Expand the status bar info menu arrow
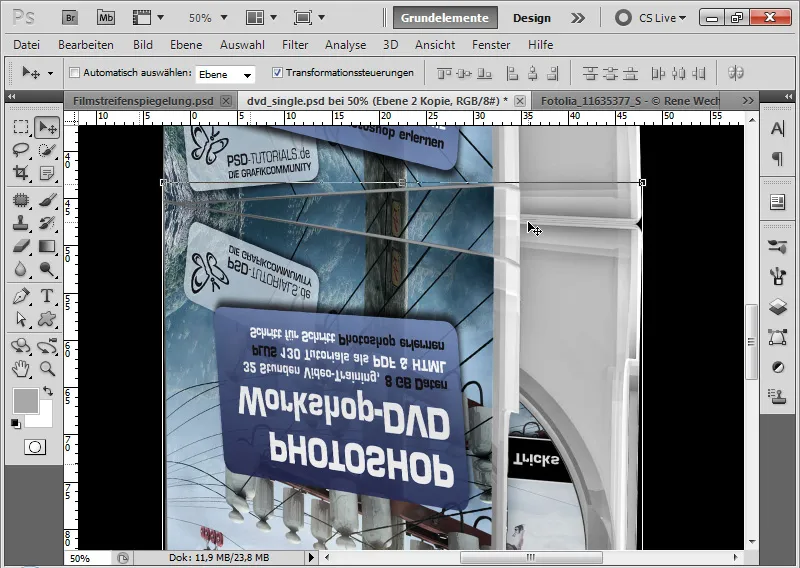This screenshot has height=568, width=800. point(311,557)
